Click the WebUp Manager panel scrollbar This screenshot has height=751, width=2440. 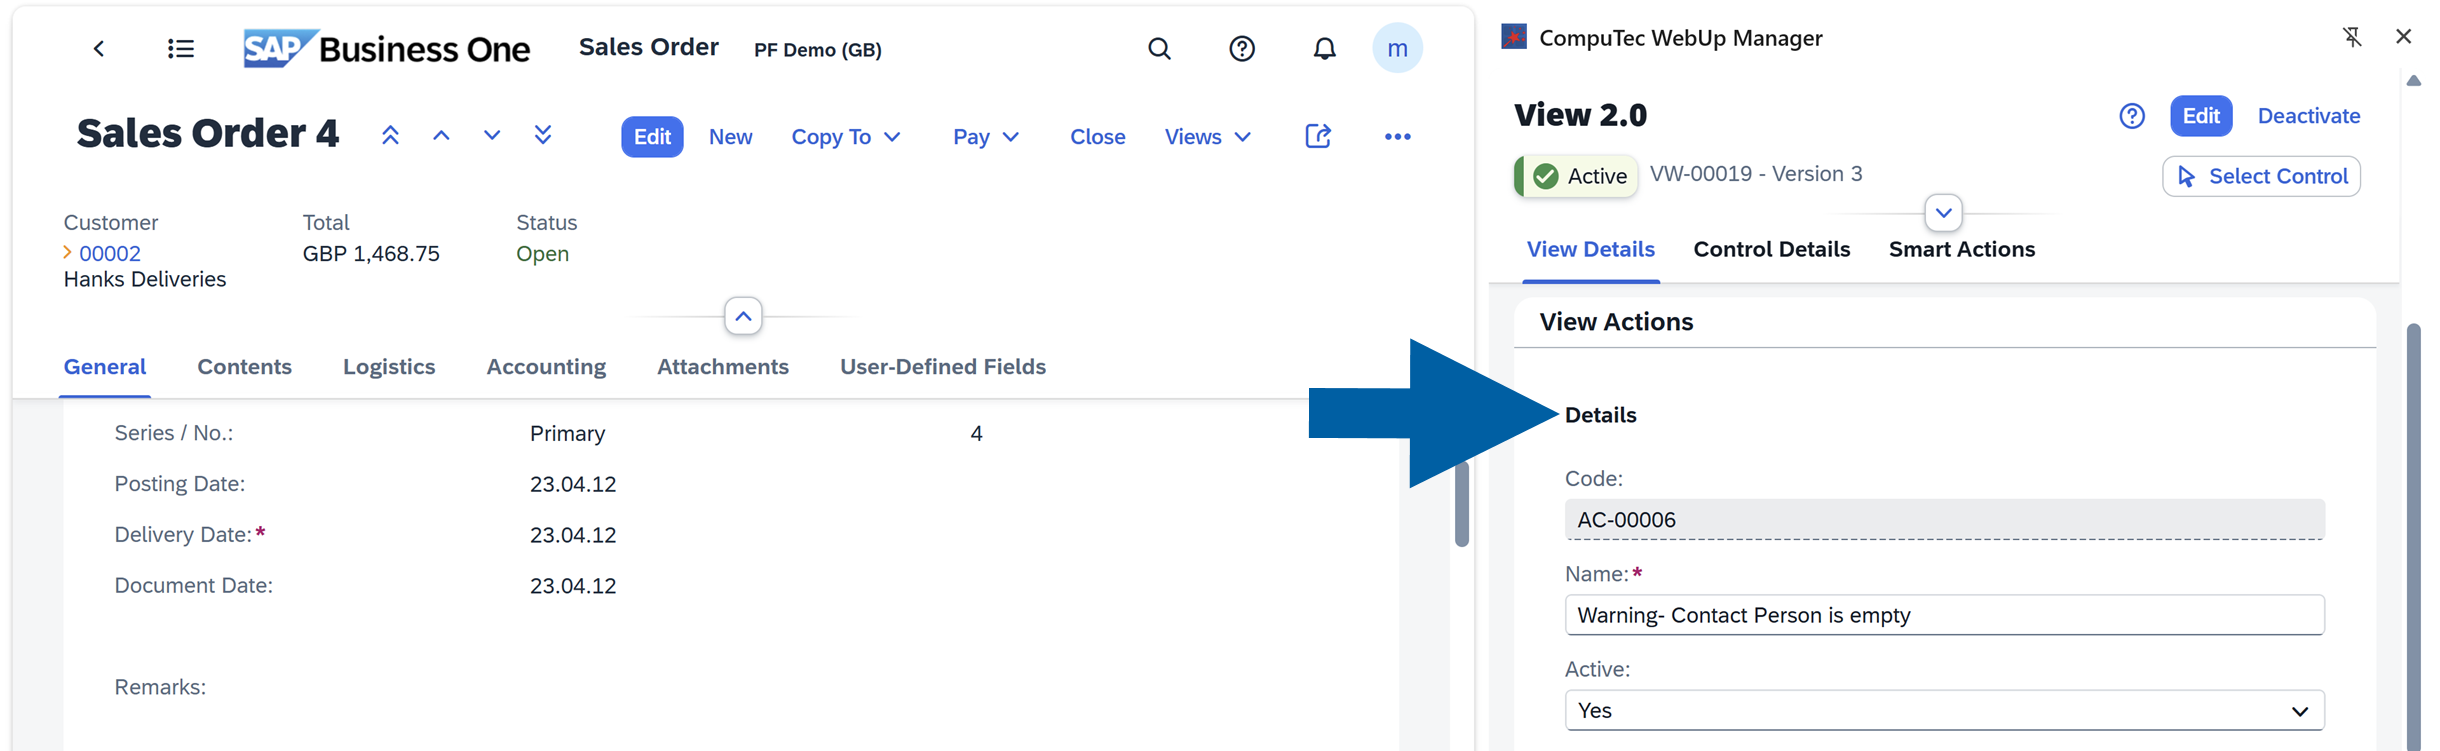pos(2413,536)
